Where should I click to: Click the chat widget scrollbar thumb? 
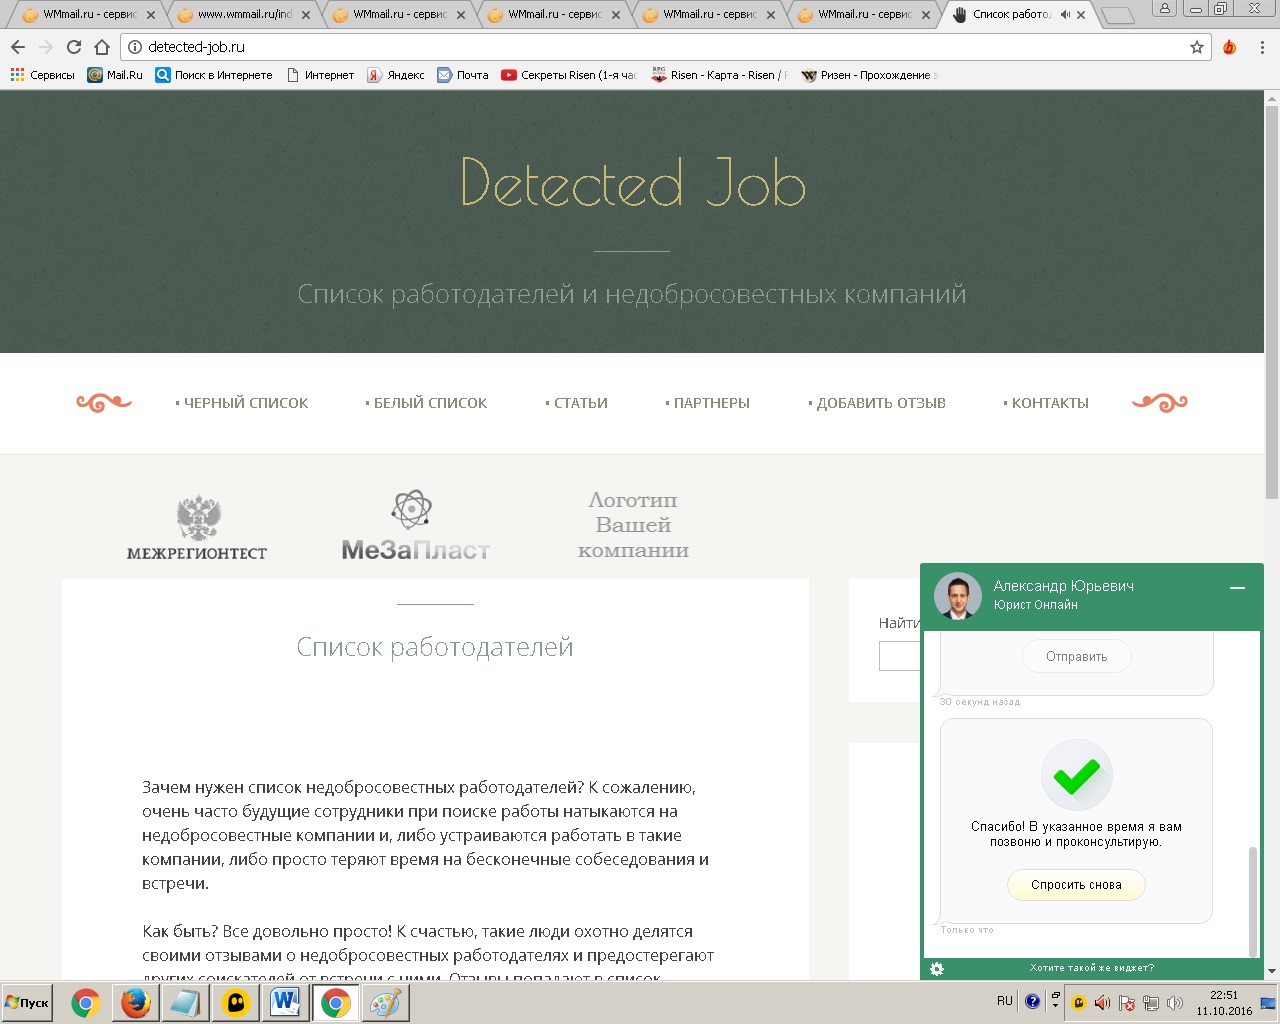point(1253,902)
